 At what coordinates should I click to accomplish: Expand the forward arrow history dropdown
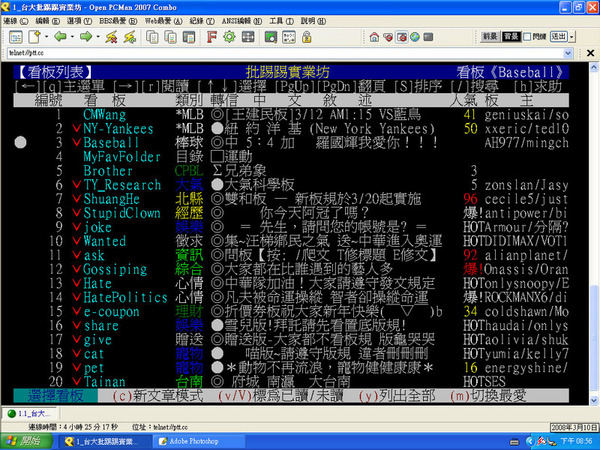(x=98, y=37)
